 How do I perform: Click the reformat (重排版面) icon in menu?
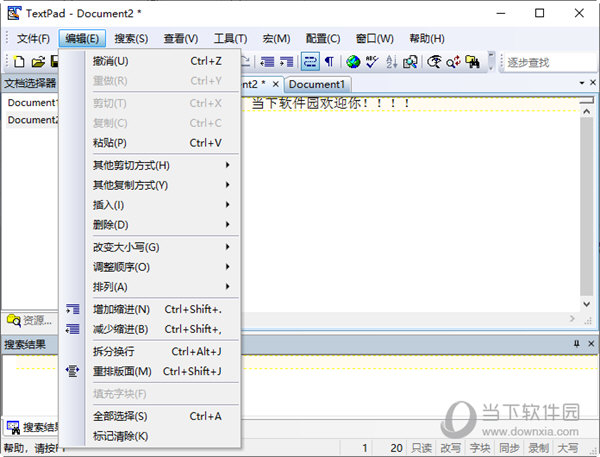pos(72,371)
